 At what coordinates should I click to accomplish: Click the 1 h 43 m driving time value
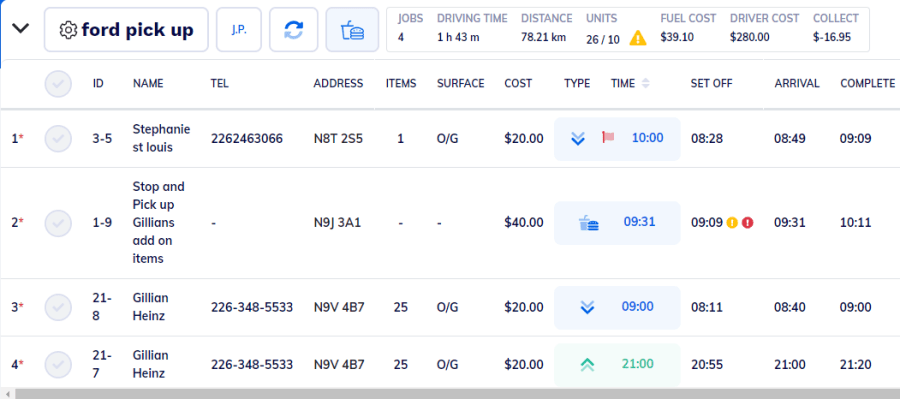(x=458, y=38)
